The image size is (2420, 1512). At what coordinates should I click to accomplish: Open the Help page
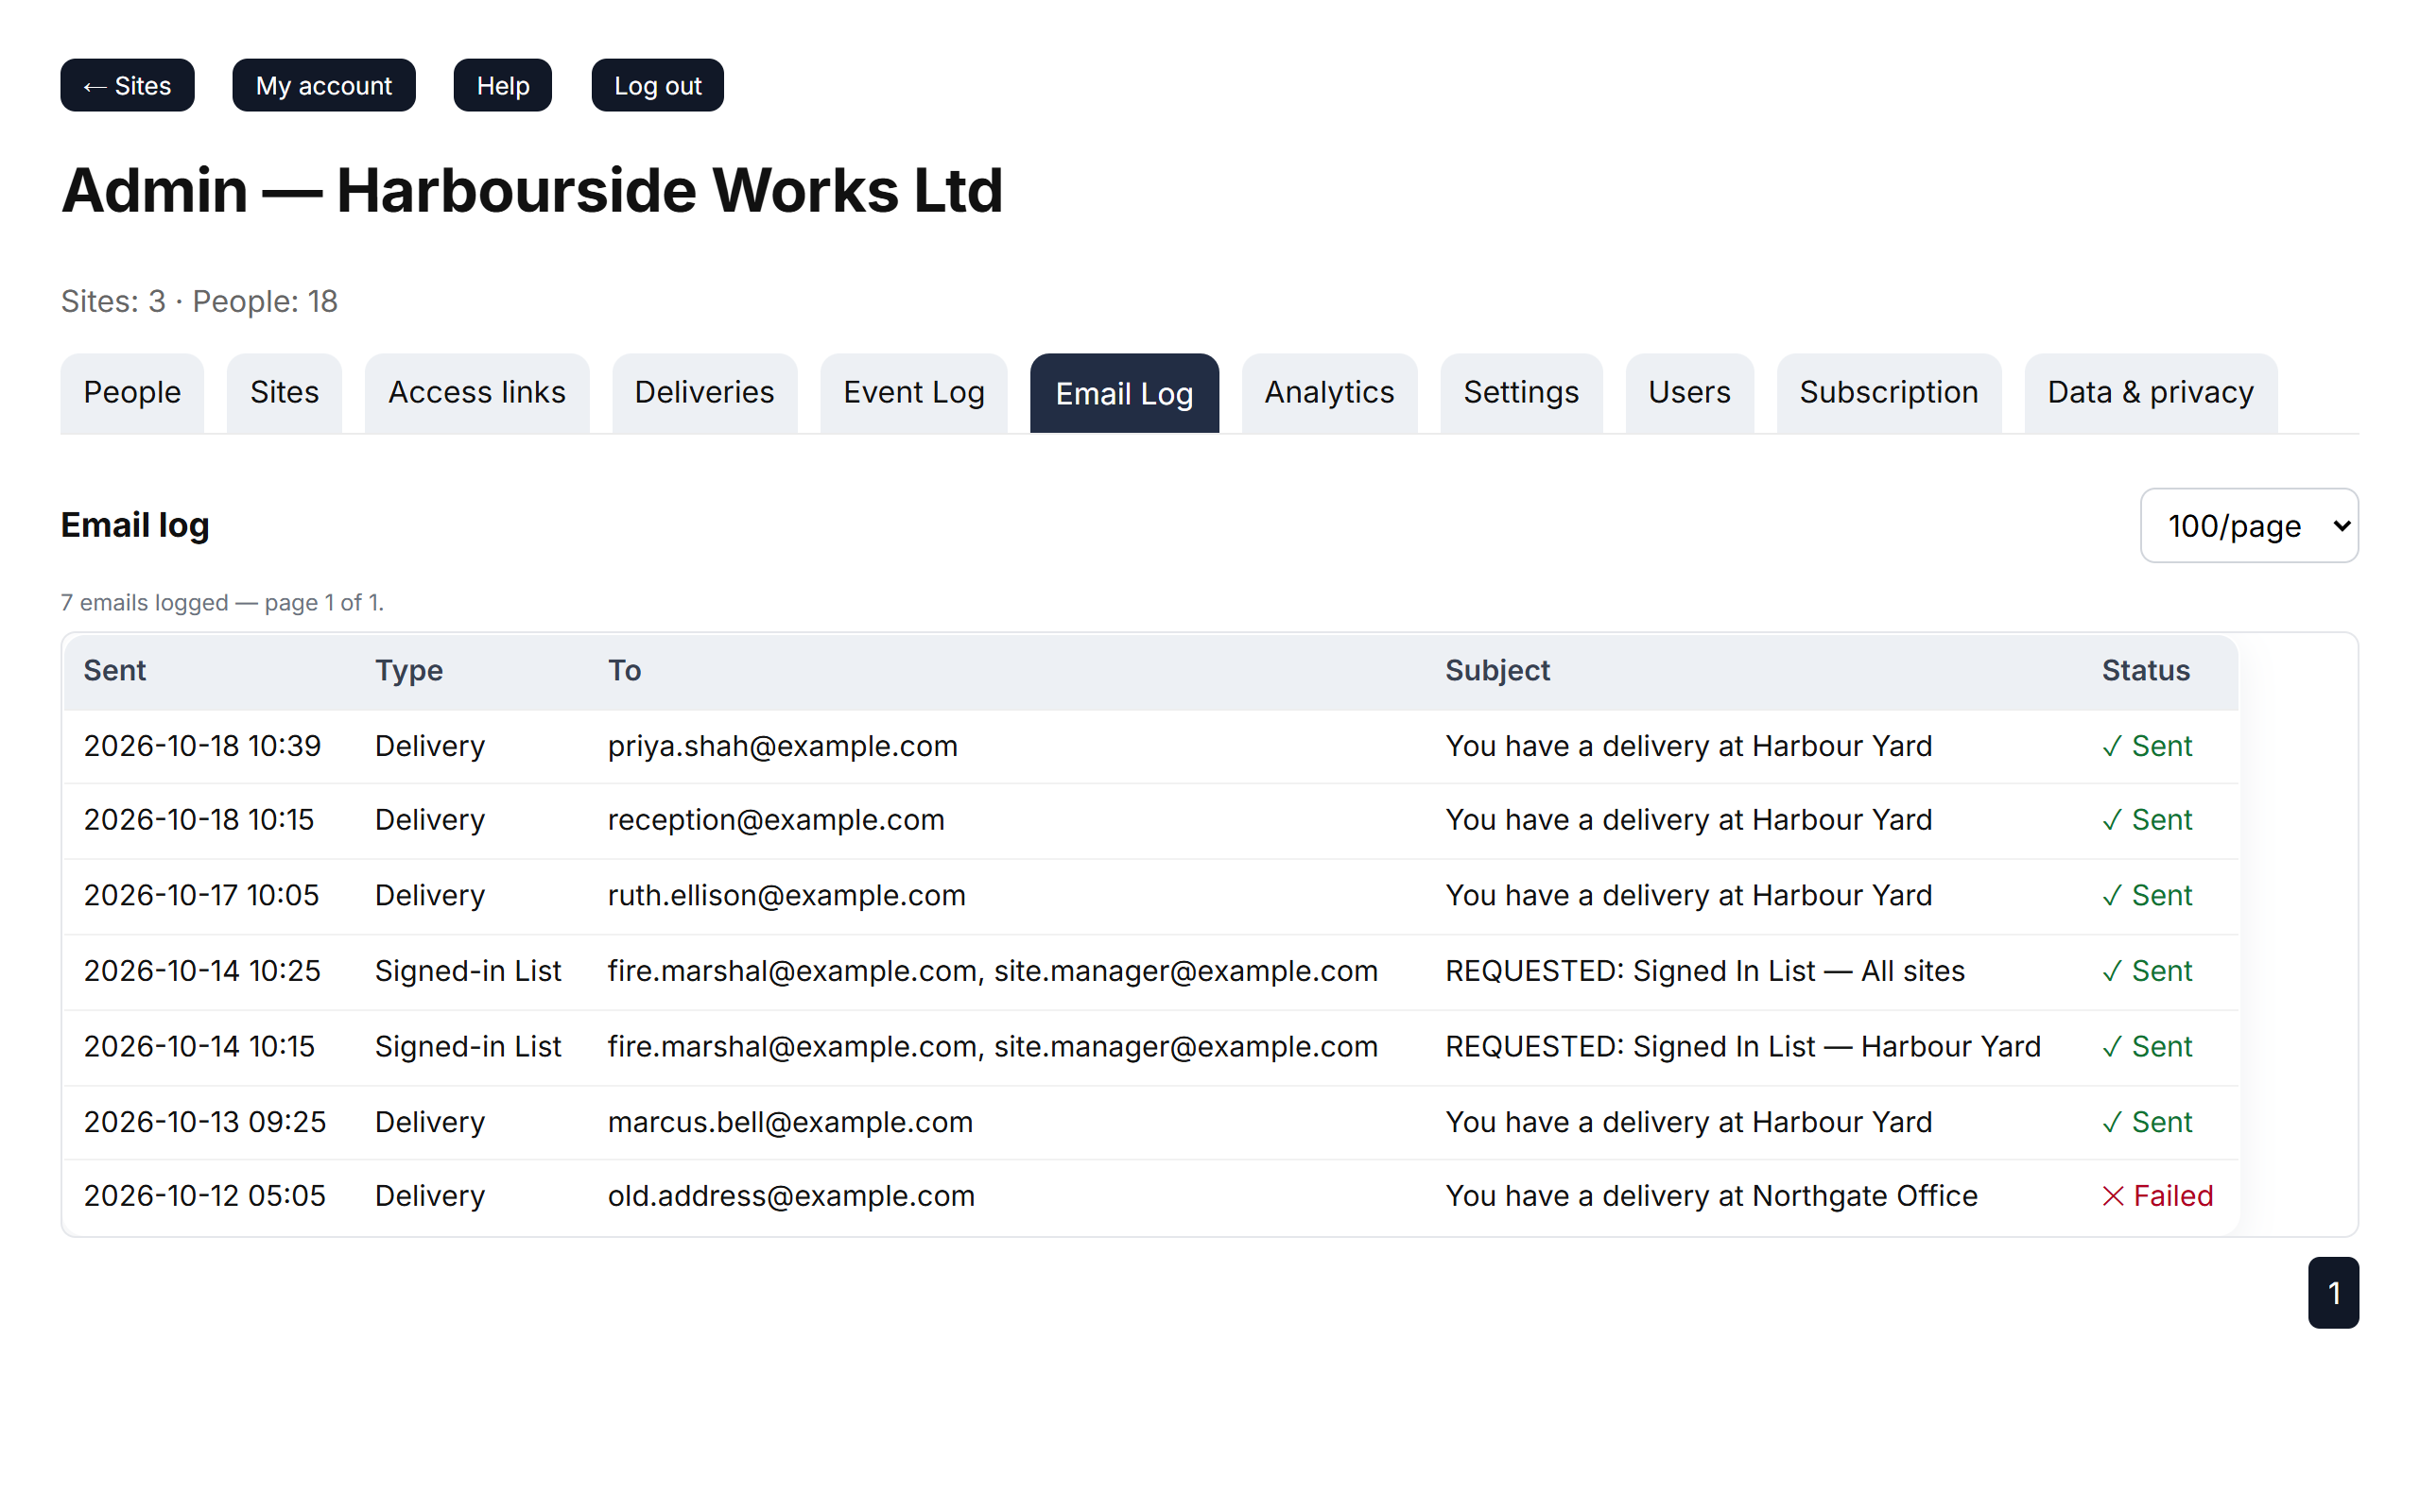coord(502,85)
